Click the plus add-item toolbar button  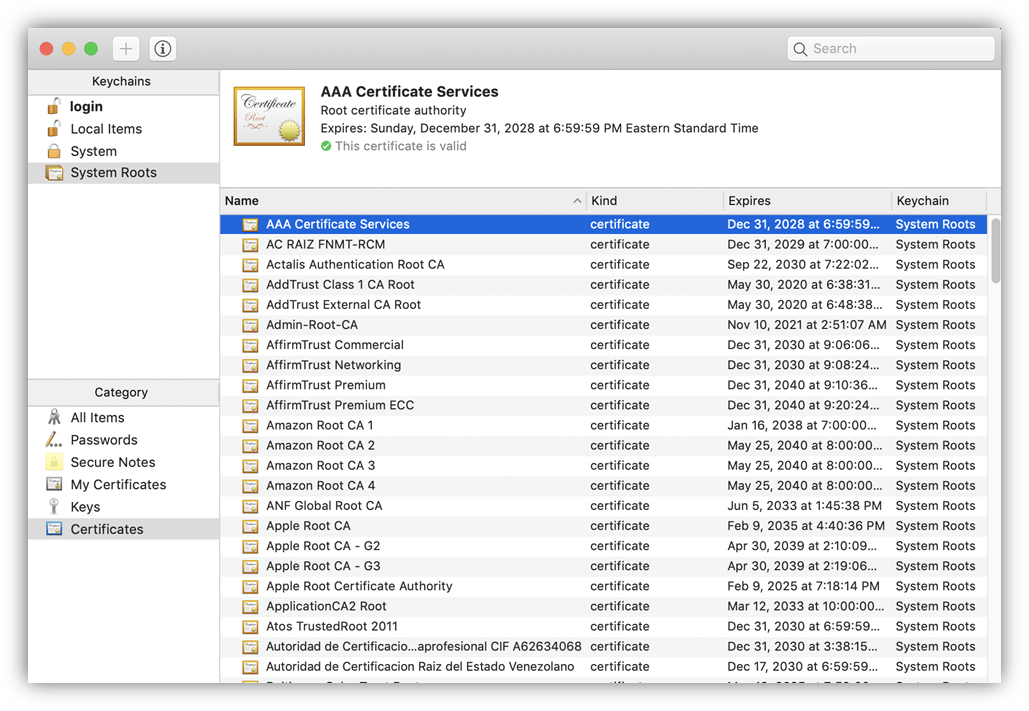pos(126,49)
